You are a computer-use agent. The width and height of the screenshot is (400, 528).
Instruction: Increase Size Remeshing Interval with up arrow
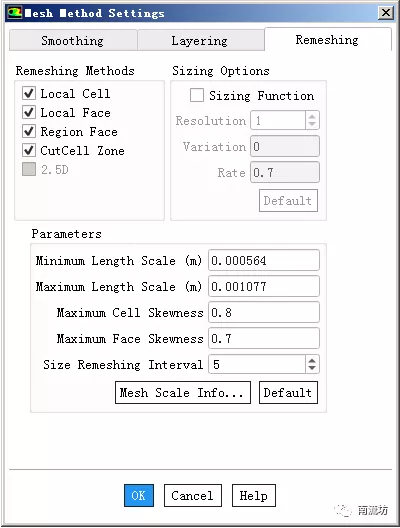point(312,360)
